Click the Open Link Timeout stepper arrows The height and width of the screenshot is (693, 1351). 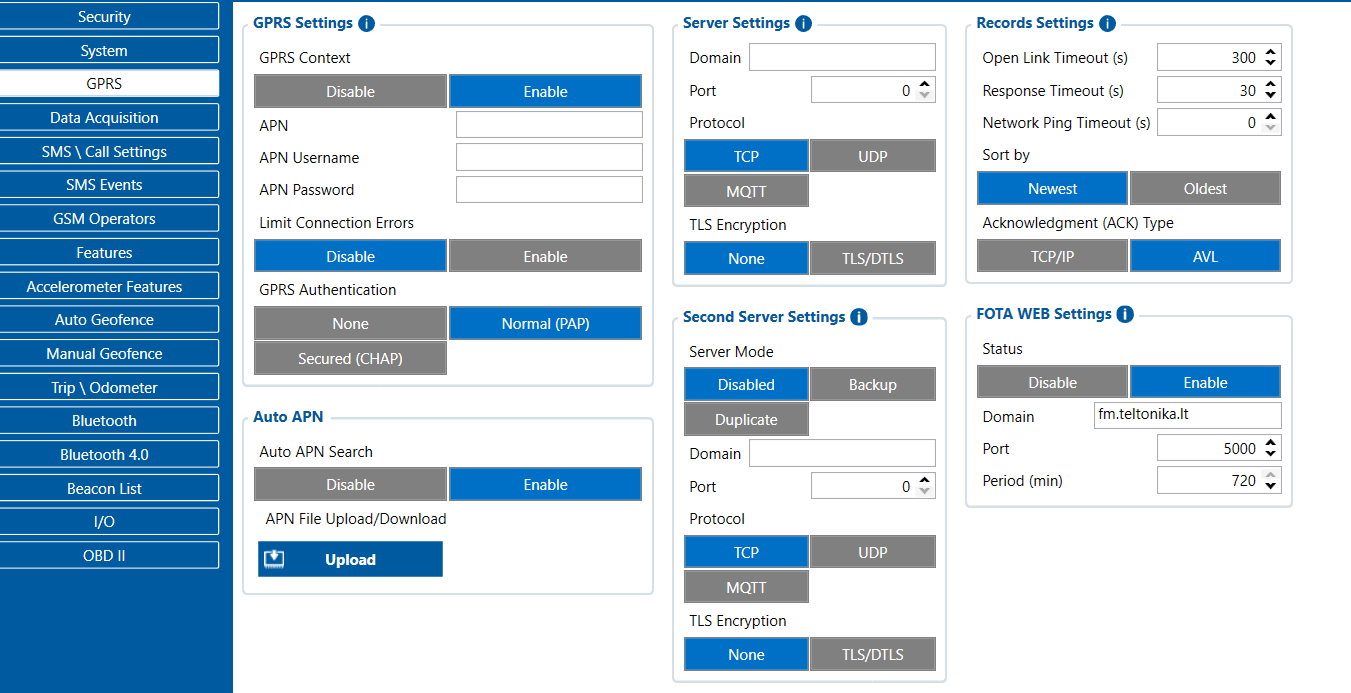point(1270,58)
